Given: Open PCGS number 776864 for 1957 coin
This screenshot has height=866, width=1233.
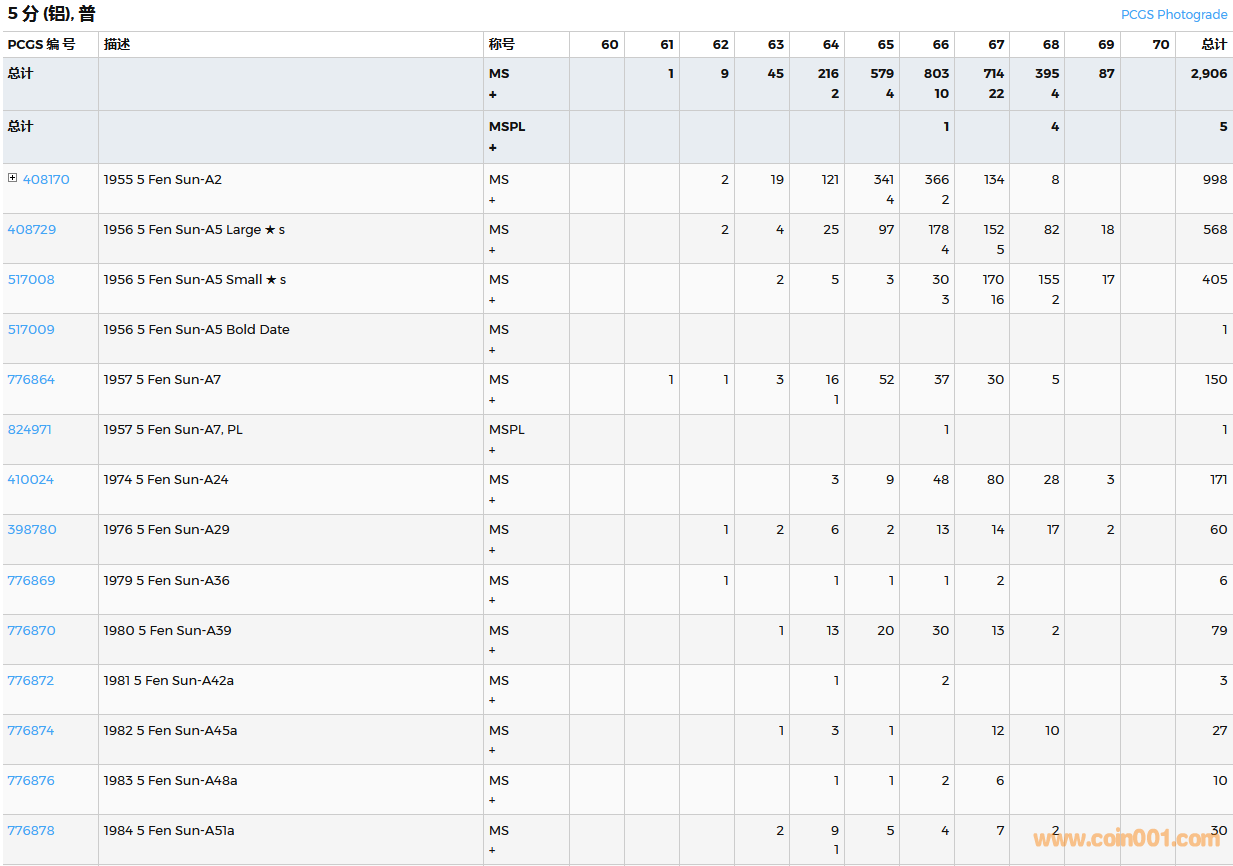Looking at the screenshot, I should (31, 379).
